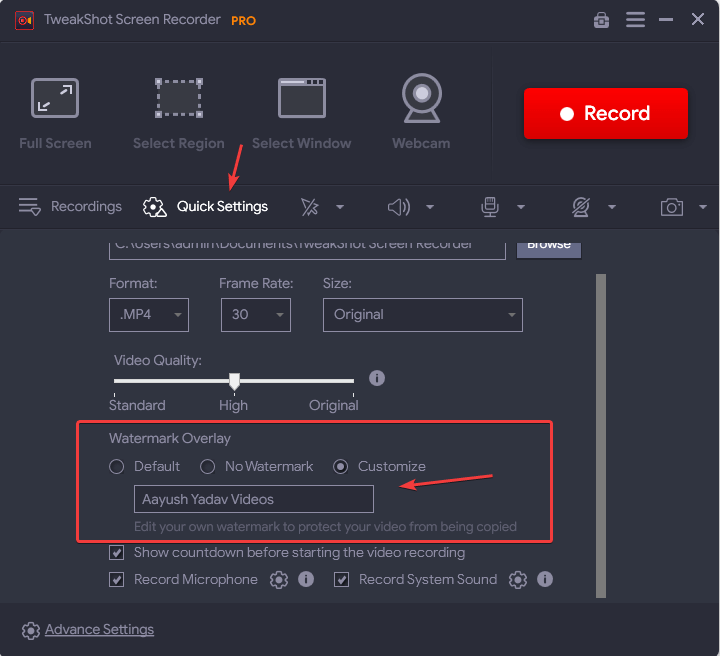Select Full Screen capture mode
The image size is (720, 656).
tap(55, 112)
